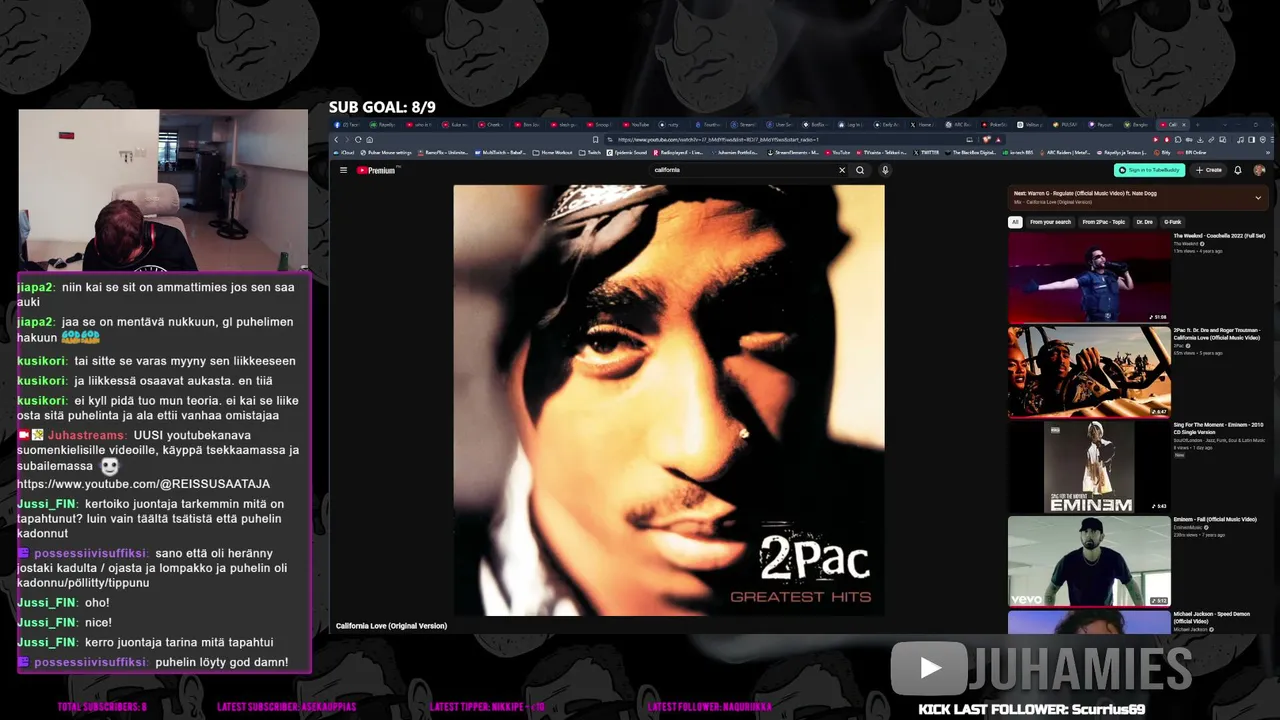The image size is (1280, 720).
Task: Open the REISSUSAATAJA YouTube link in chat
Action: click(x=143, y=484)
